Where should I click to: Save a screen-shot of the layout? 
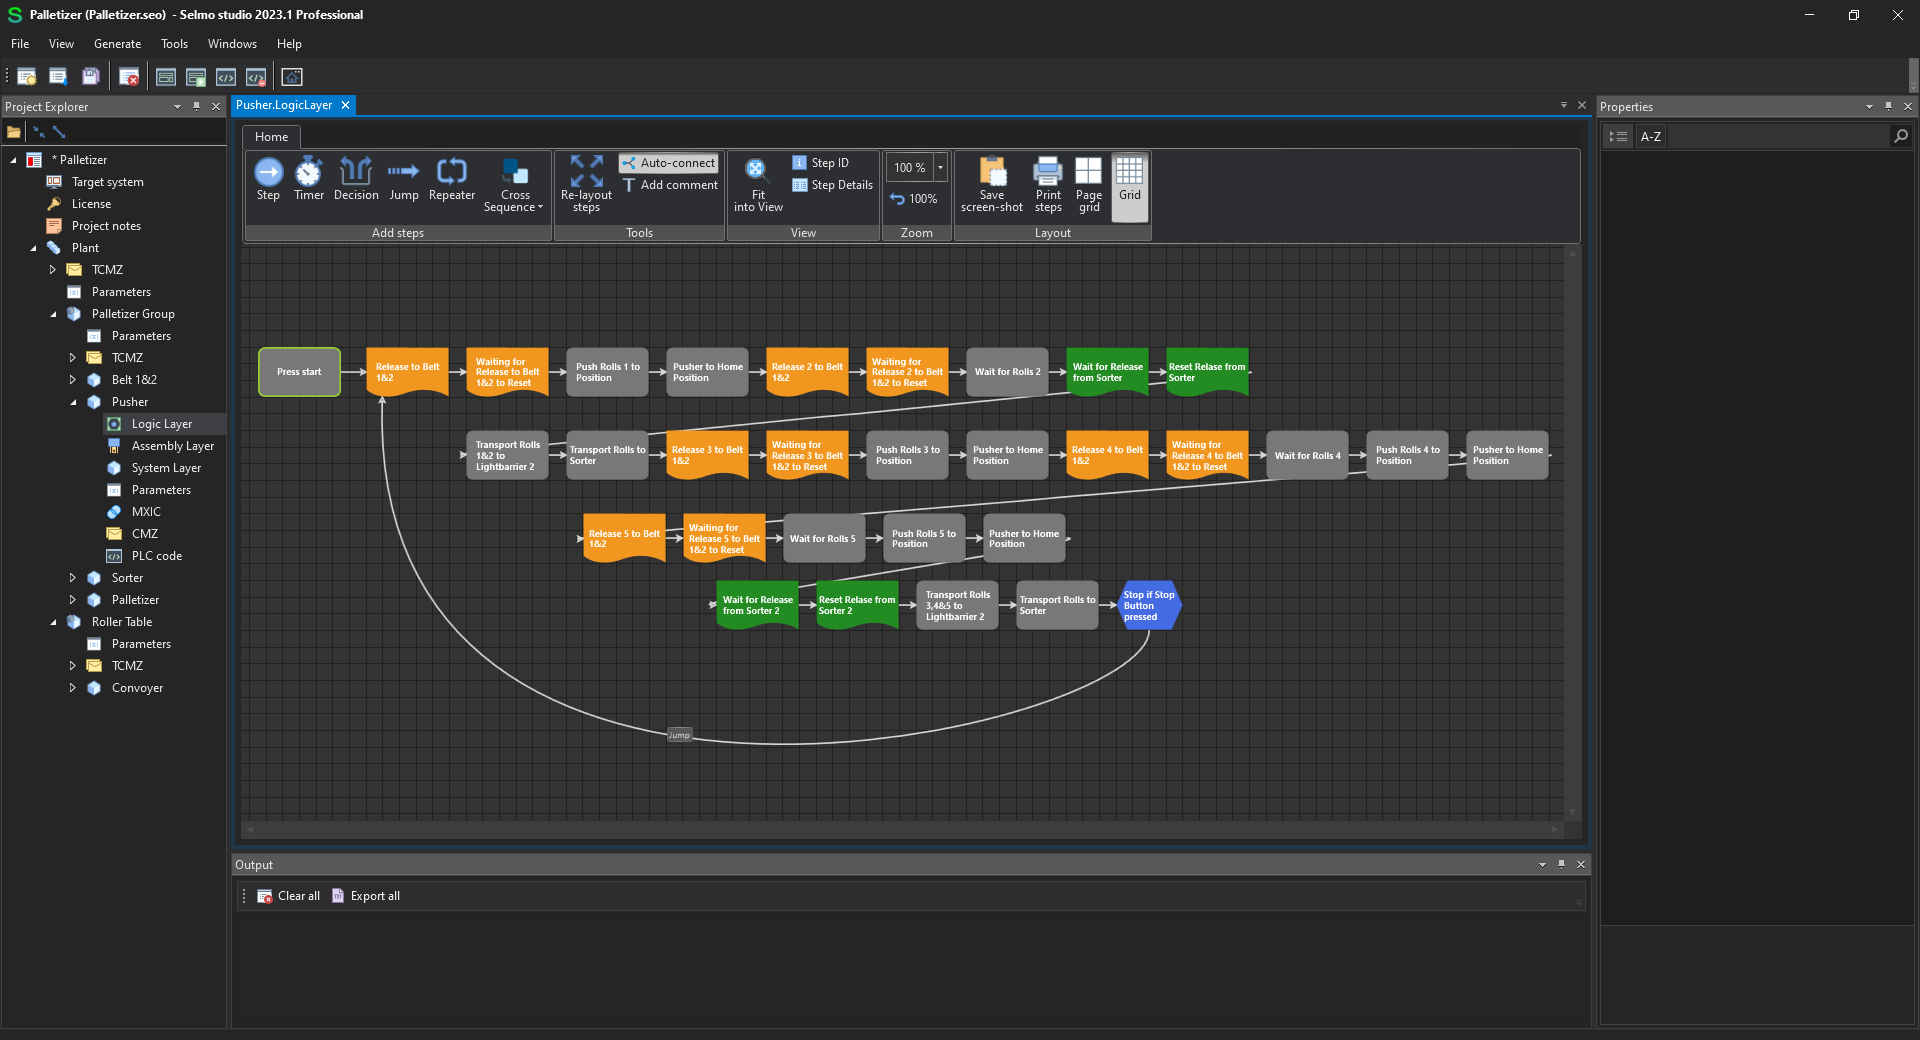tap(991, 185)
